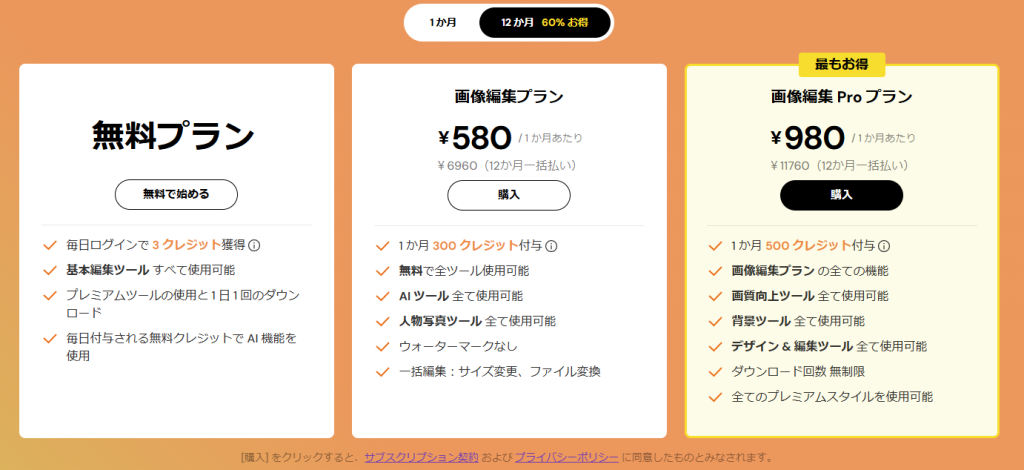Click checkmark beside ウォーターマークなし
The height and width of the screenshot is (470, 1024).
381,347
